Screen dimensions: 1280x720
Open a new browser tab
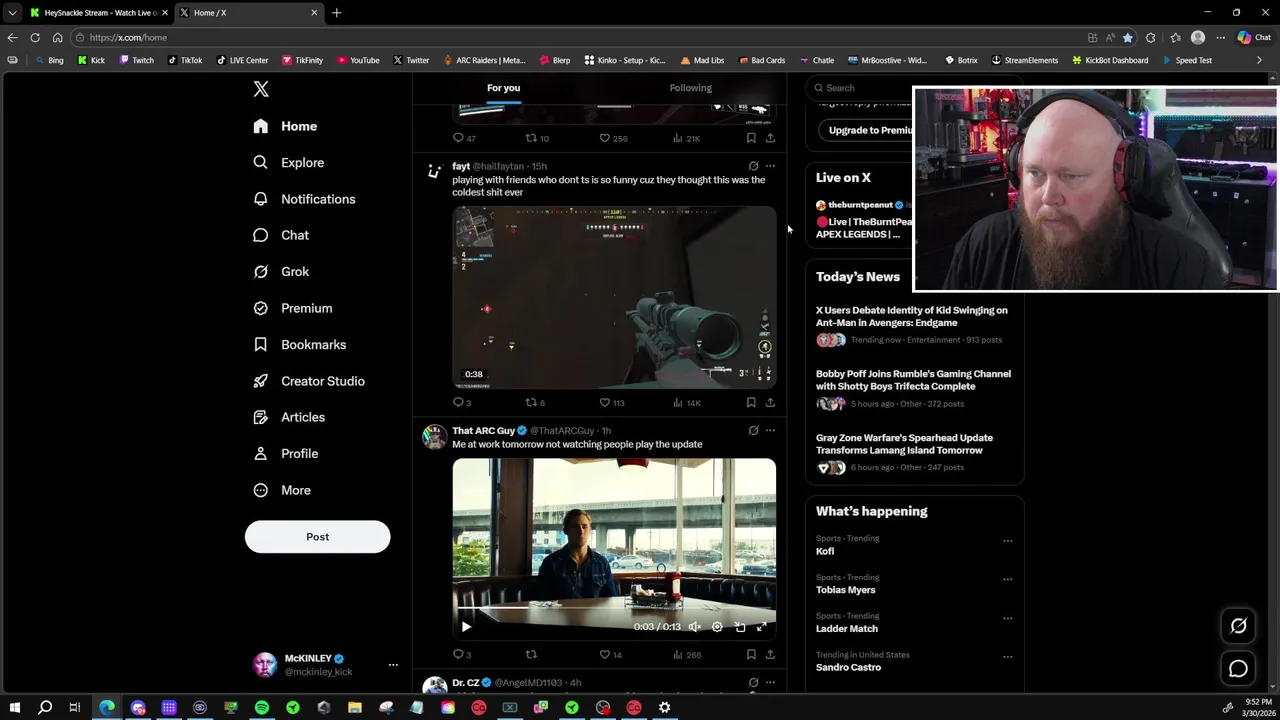coord(336,13)
